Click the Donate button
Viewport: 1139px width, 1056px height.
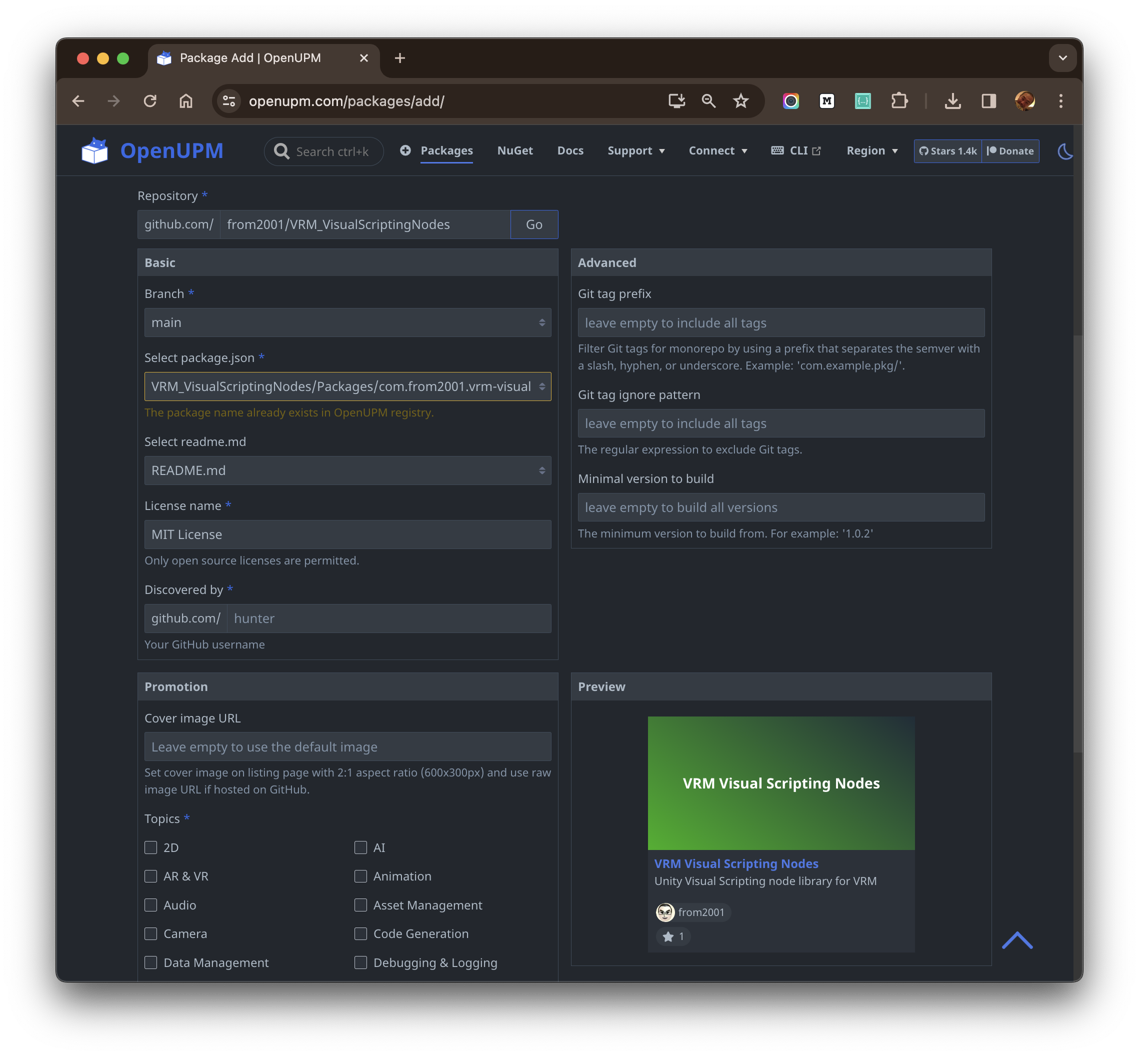coord(1010,151)
